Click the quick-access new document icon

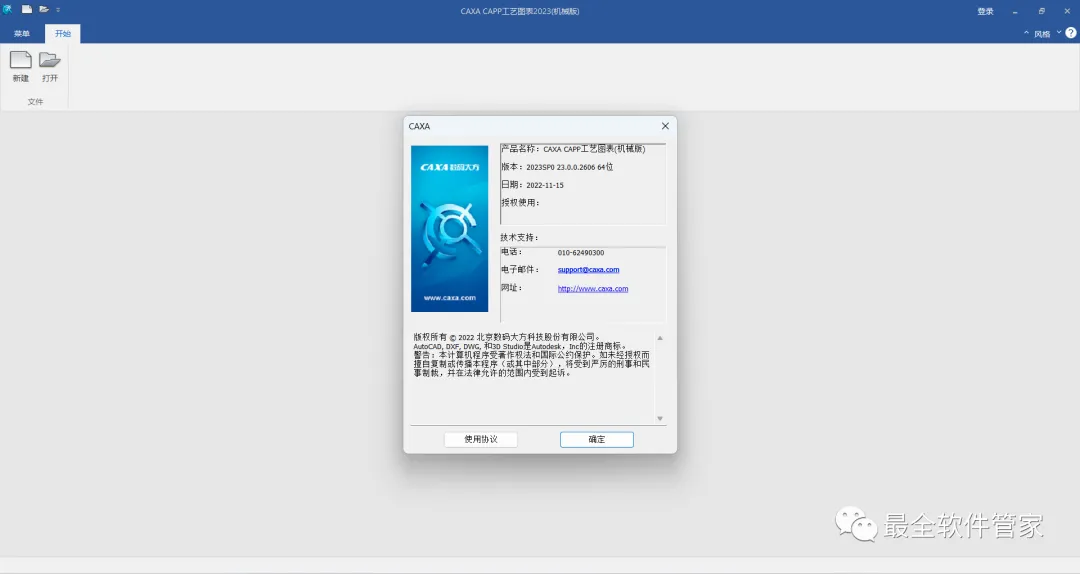(27, 9)
